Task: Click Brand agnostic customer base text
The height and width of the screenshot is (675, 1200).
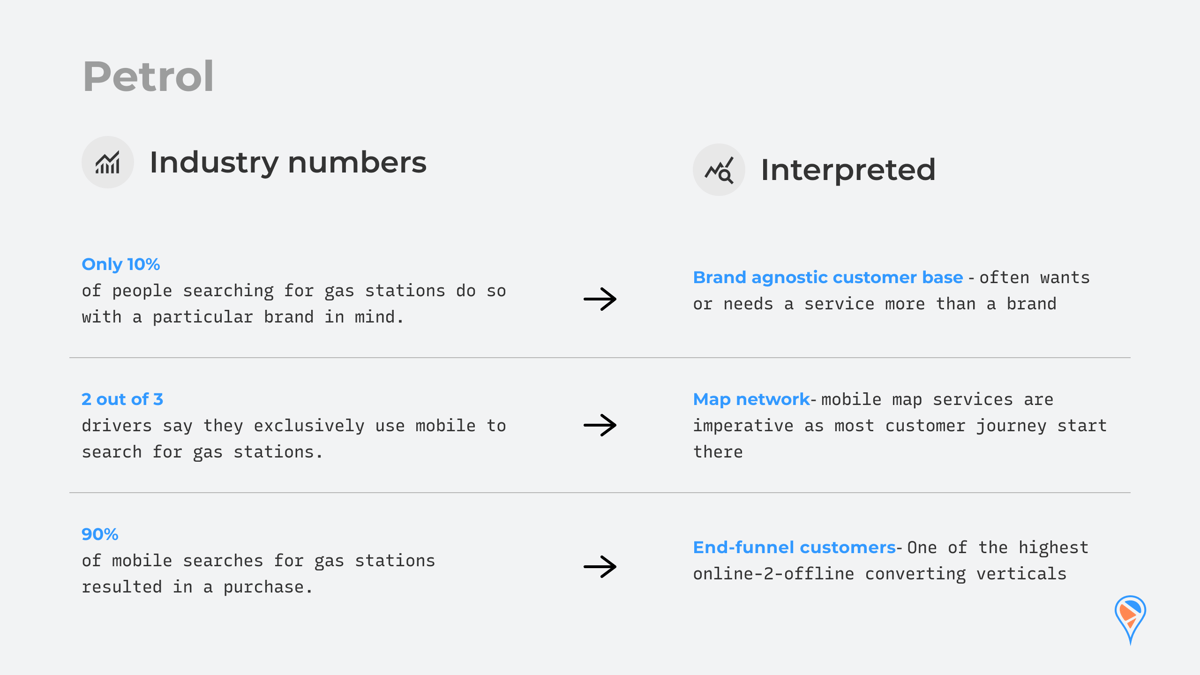Action: [x=828, y=277]
